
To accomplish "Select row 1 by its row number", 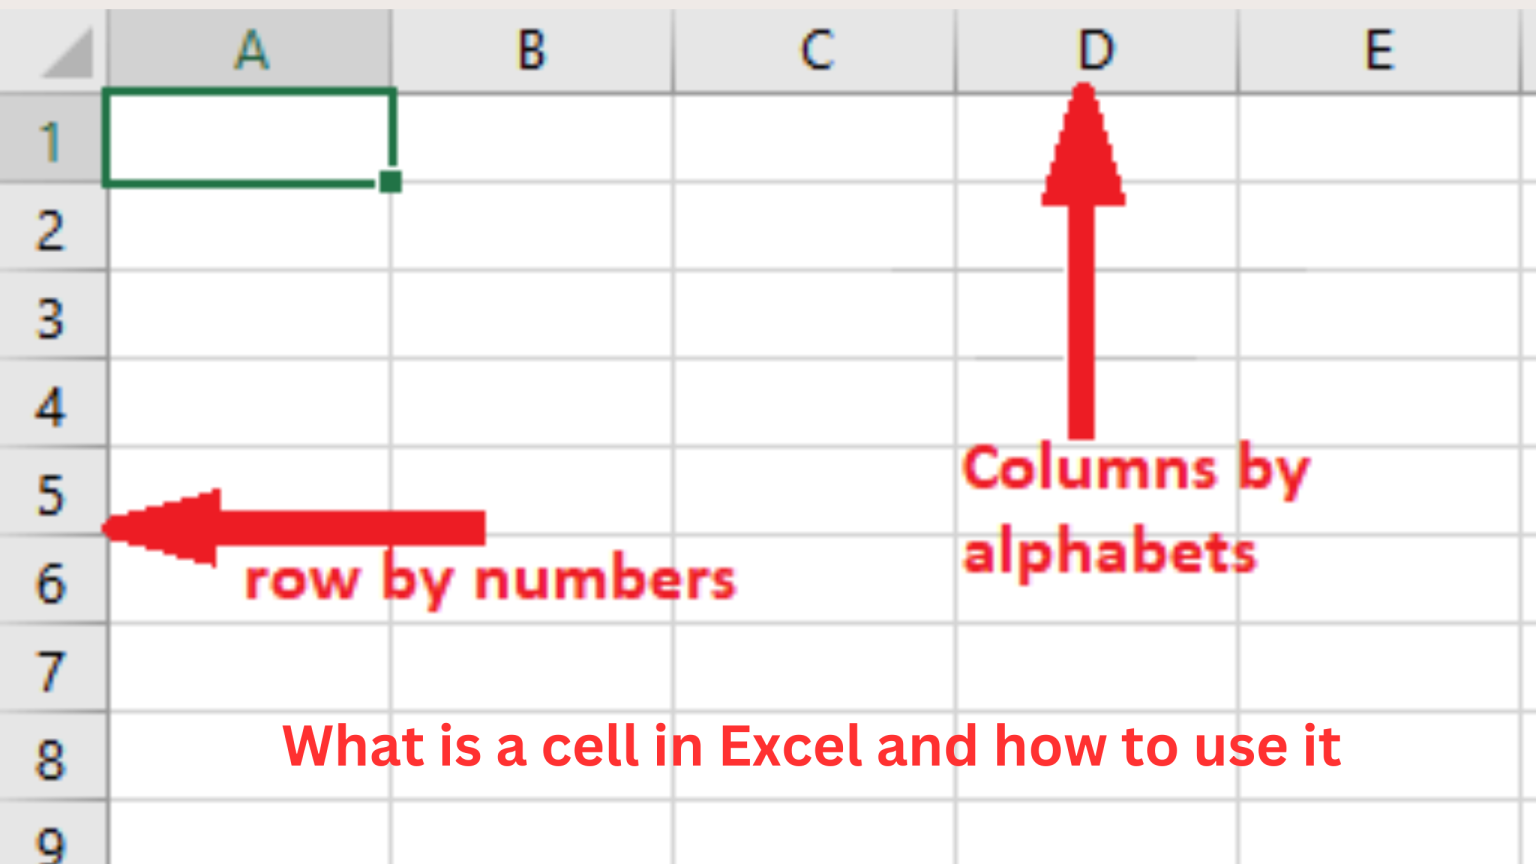I will click(50, 140).
